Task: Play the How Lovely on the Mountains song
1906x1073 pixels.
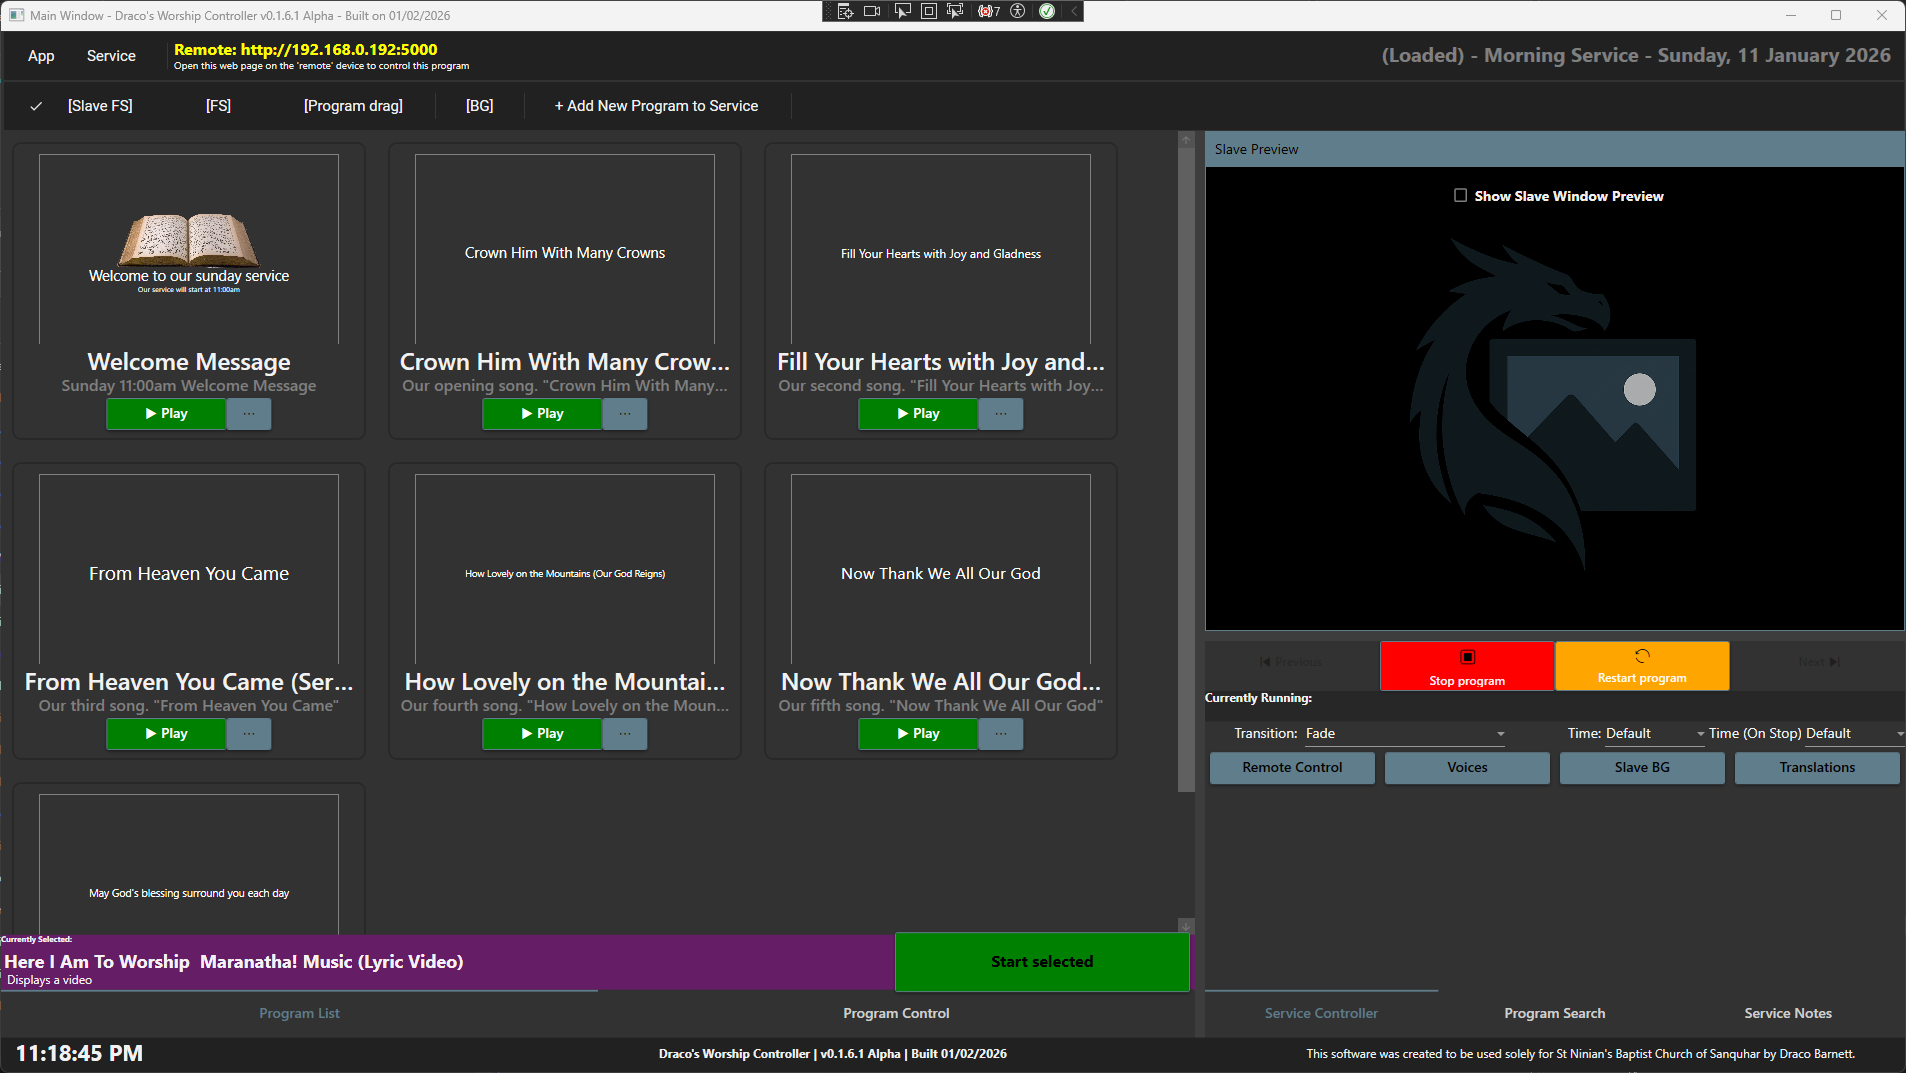Action: pos(542,734)
